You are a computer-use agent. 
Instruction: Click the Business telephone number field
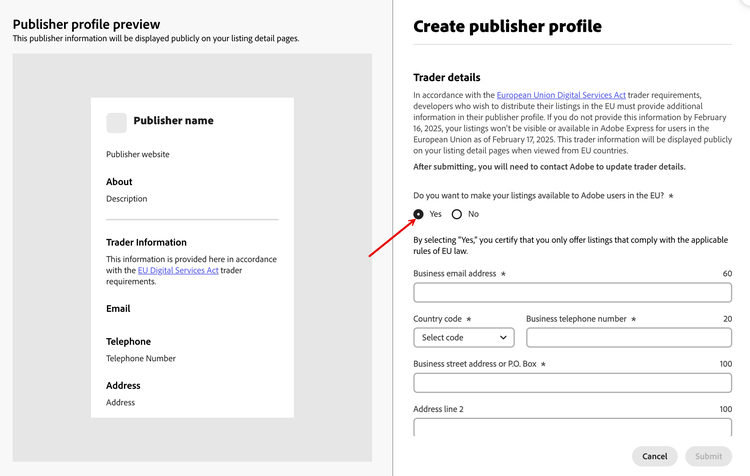click(628, 337)
